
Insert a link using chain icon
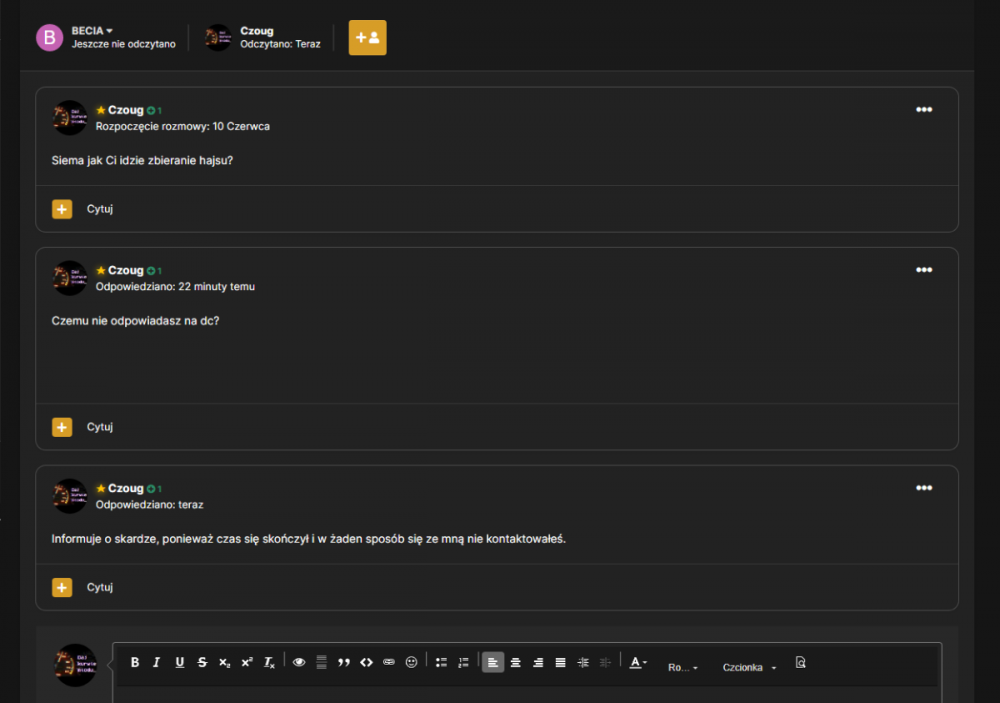388,662
